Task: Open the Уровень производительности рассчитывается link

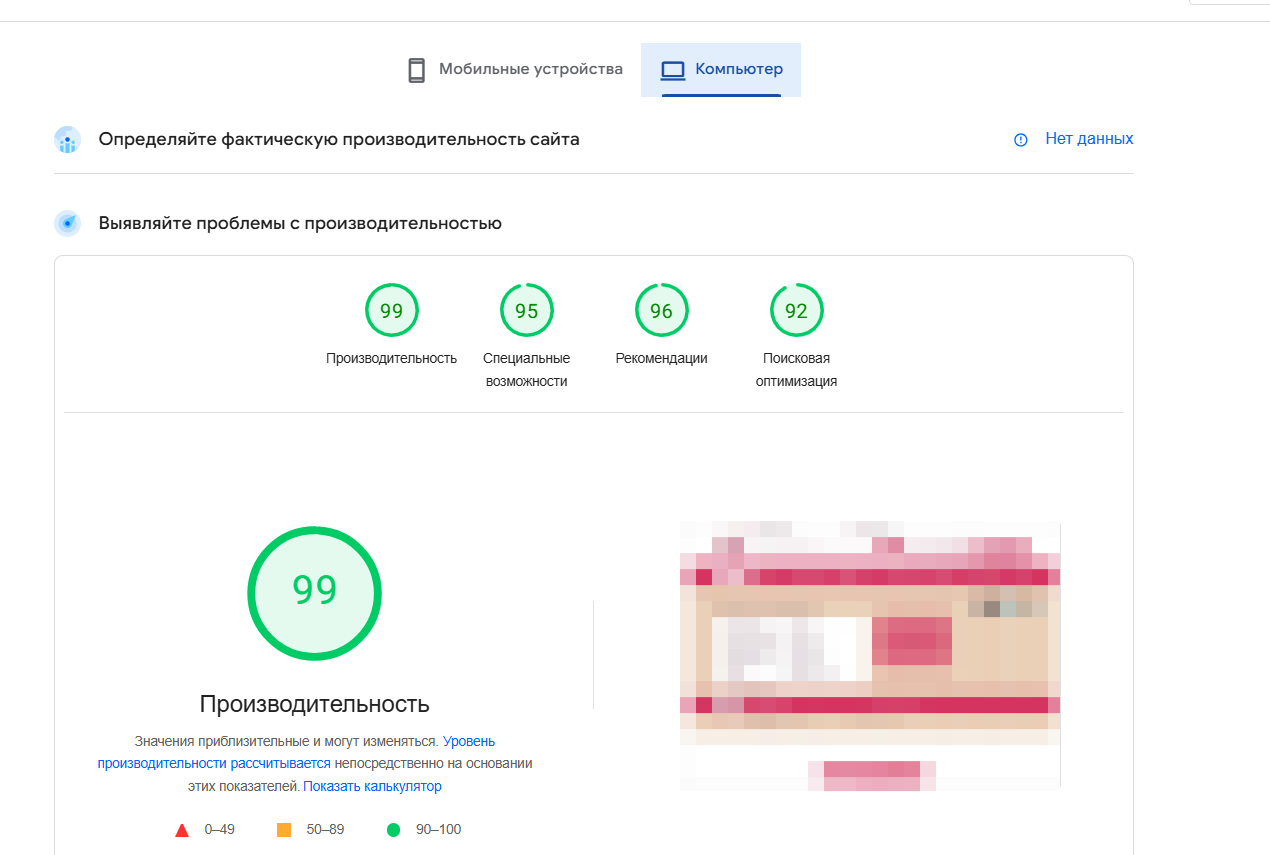Action: 468,742
